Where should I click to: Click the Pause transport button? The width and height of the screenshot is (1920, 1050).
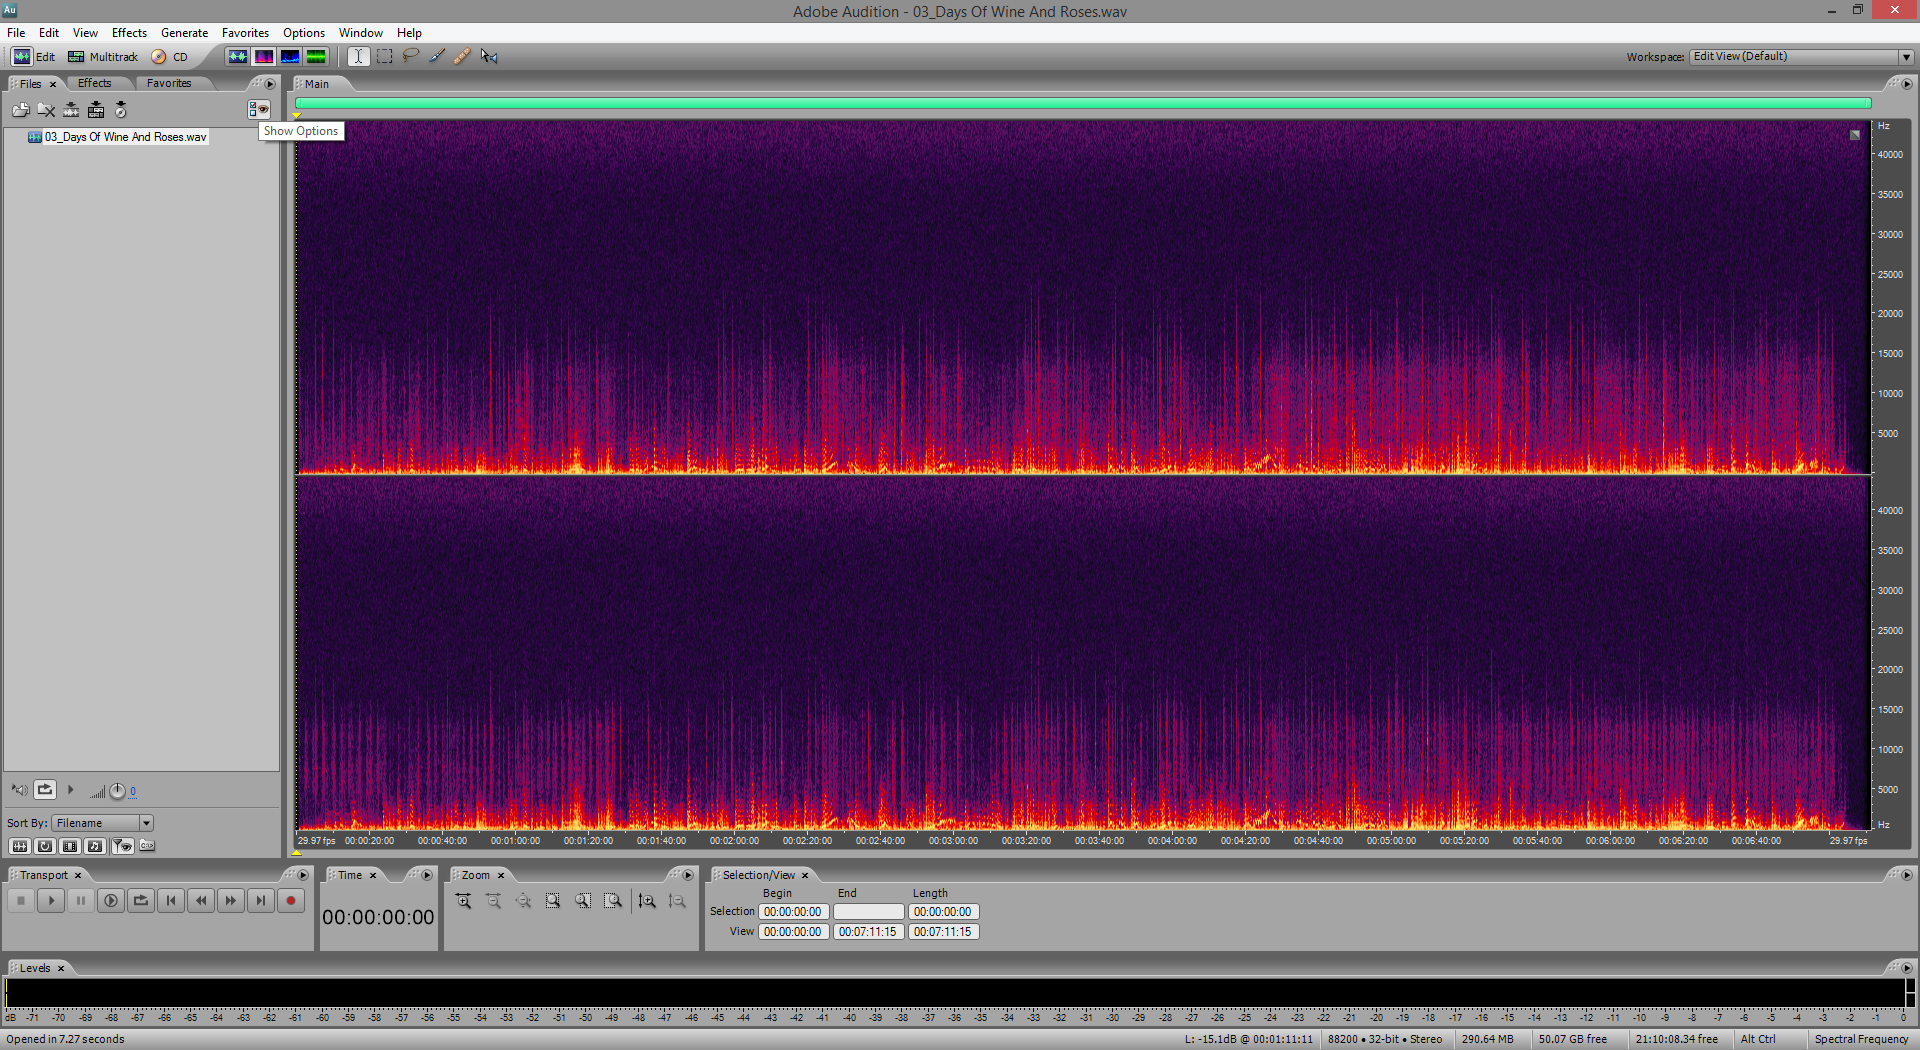coord(81,901)
